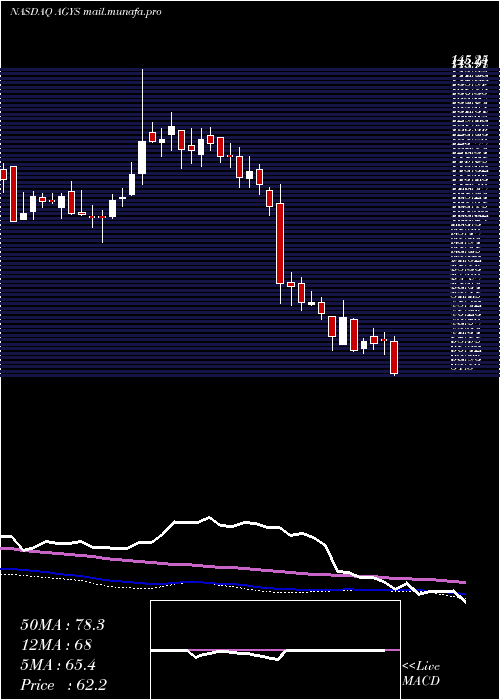Click the <<Live MACD label

coord(421,674)
